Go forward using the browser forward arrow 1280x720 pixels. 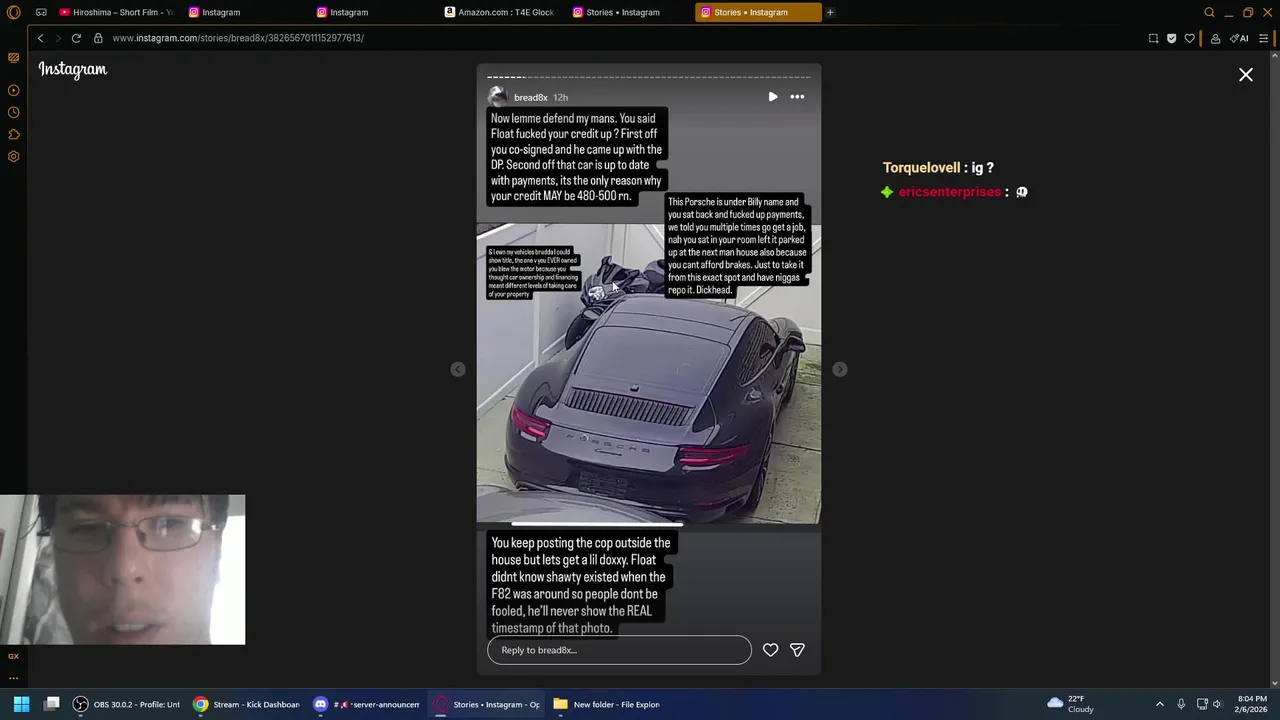(x=57, y=38)
